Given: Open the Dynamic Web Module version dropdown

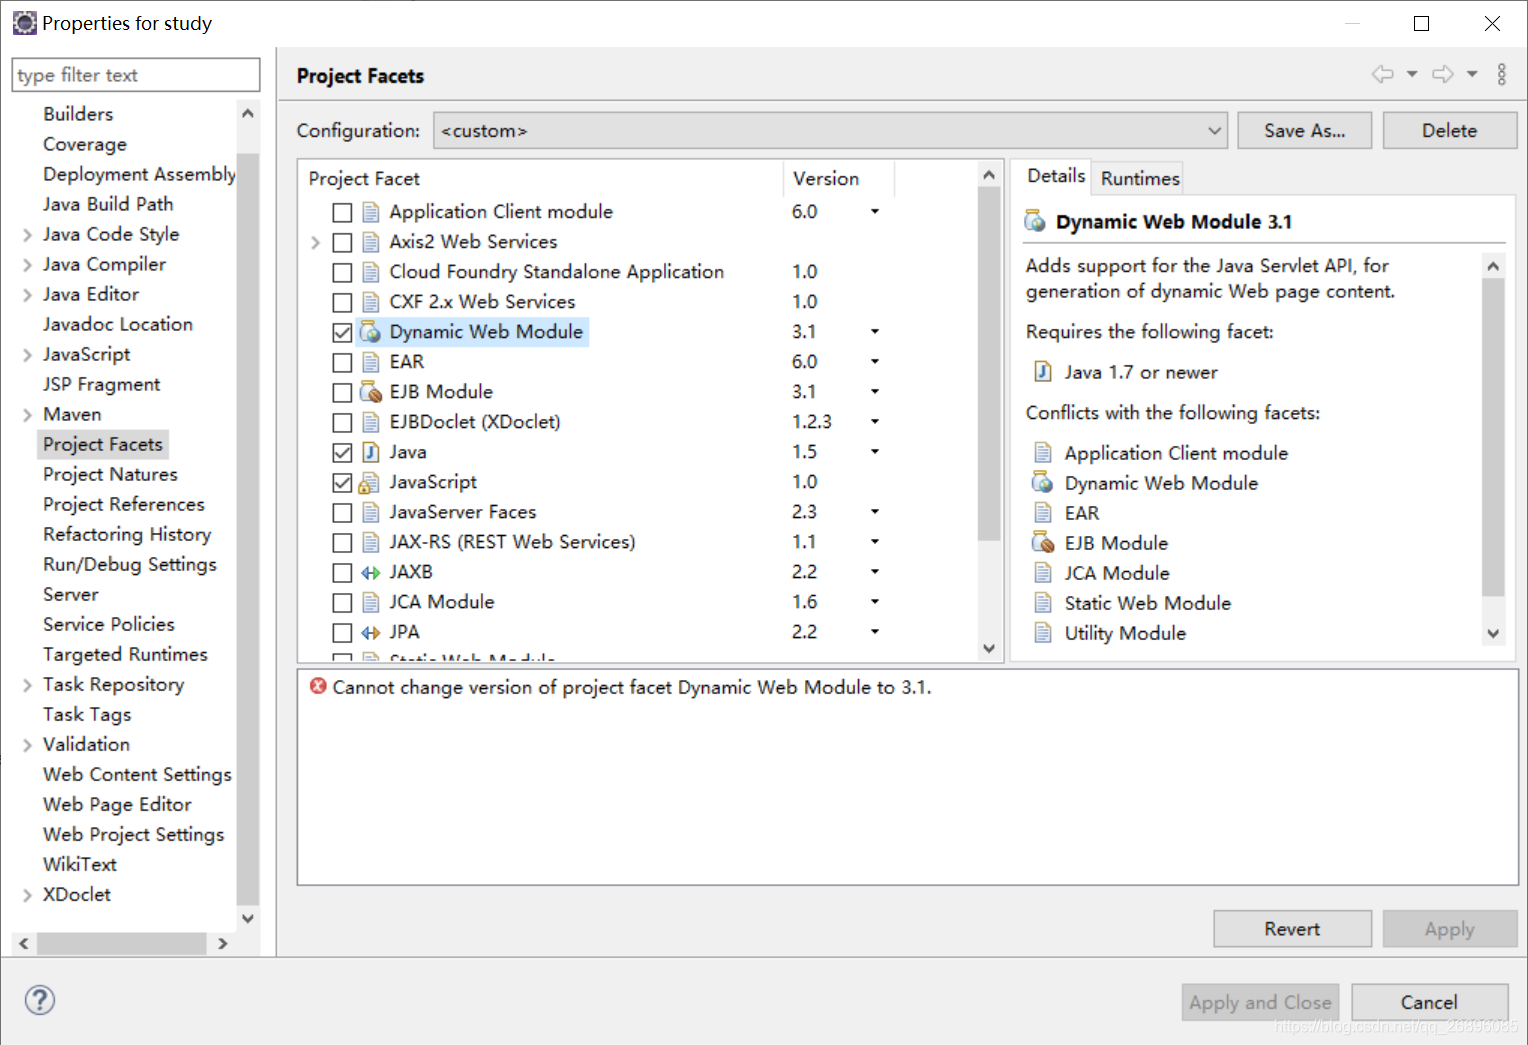Looking at the screenshot, I should [874, 331].
